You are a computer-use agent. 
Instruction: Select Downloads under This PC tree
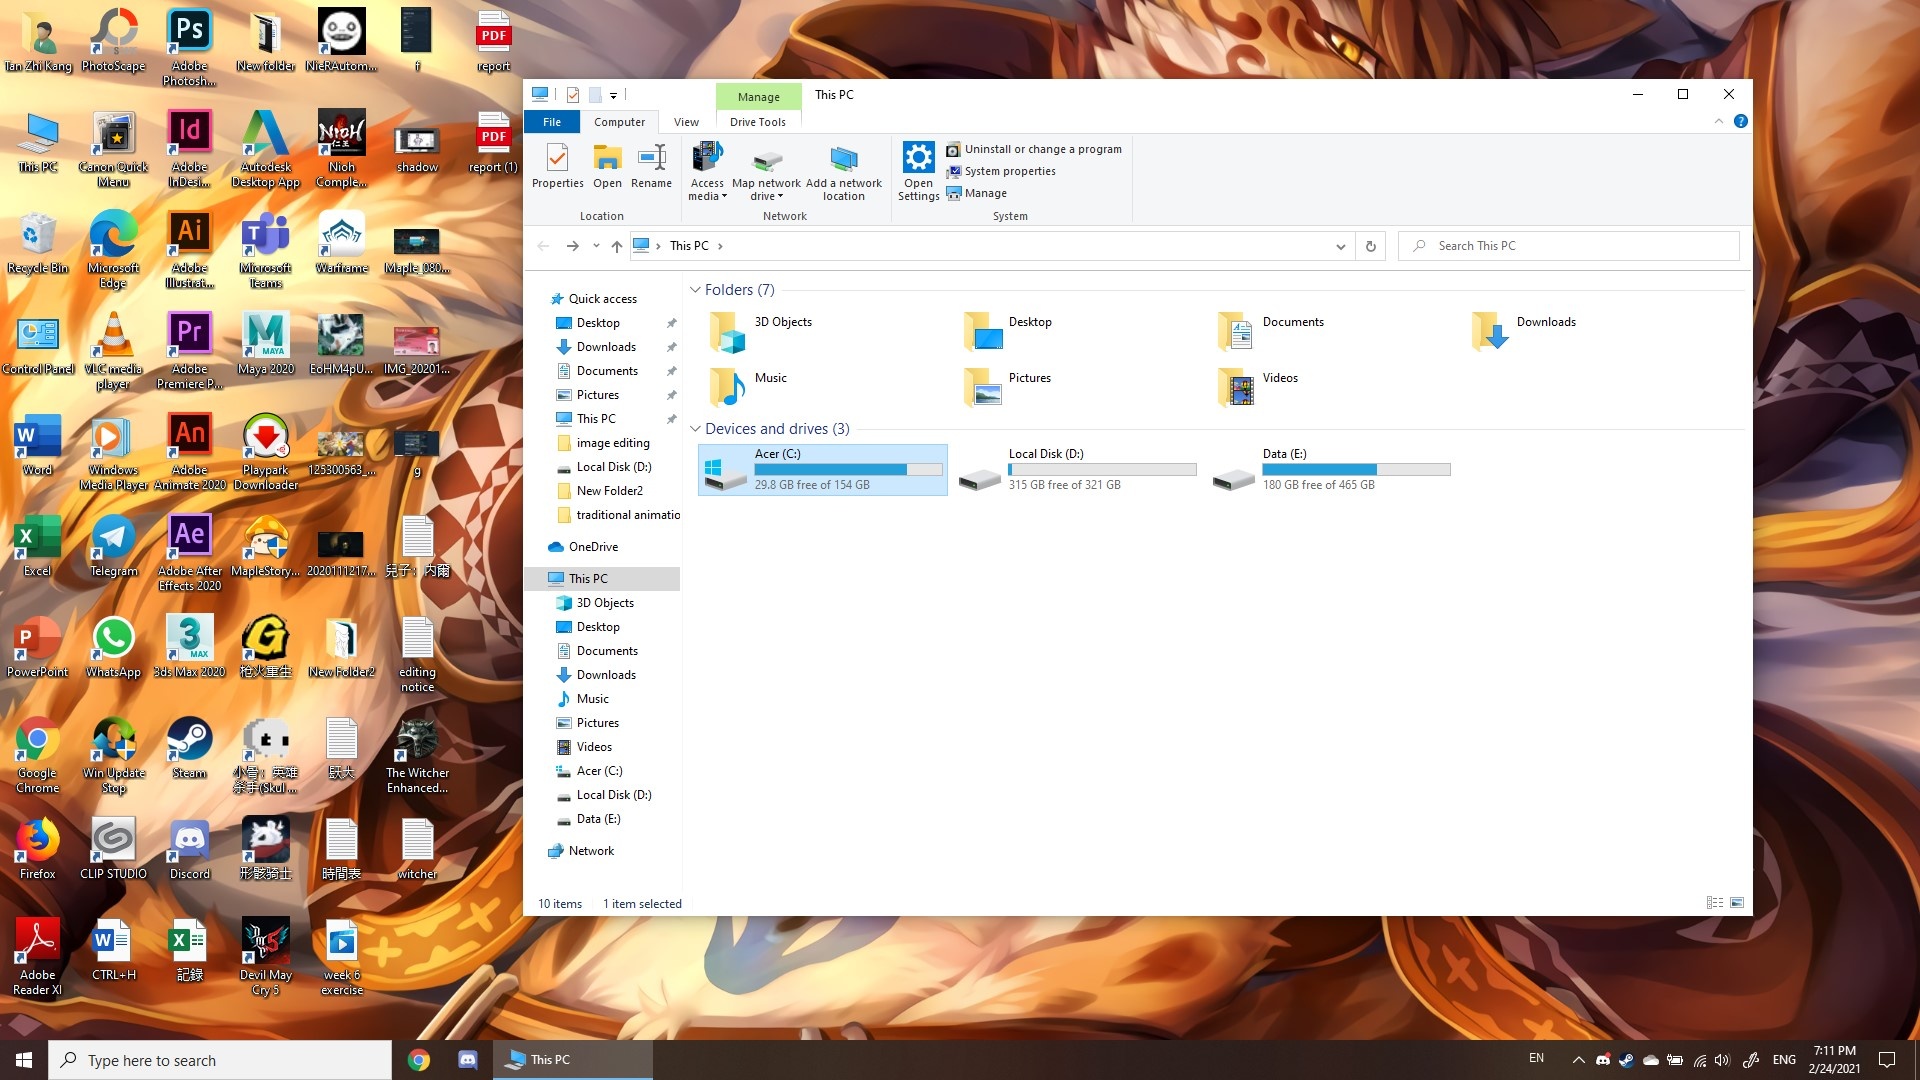[606, 675]
